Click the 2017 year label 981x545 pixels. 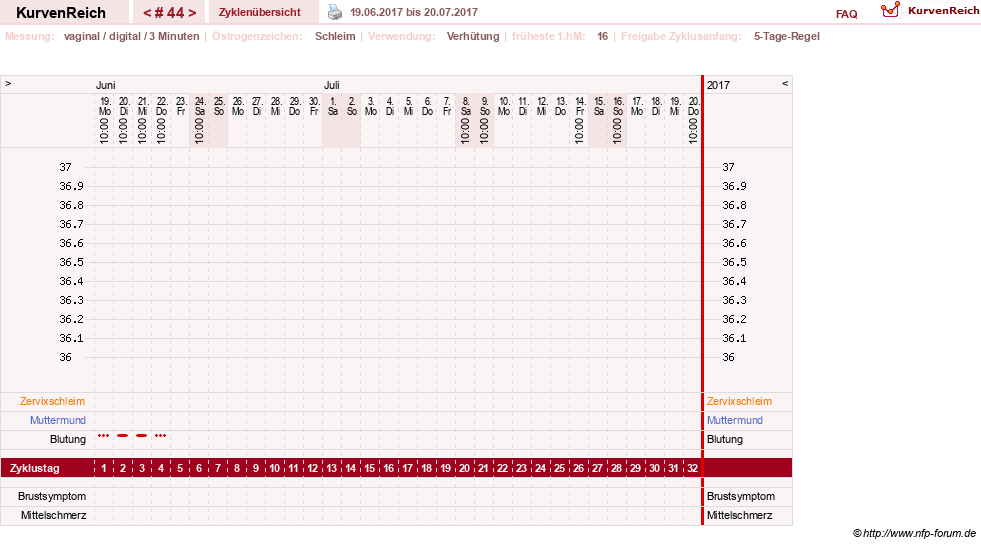click(x=718, y=85)
